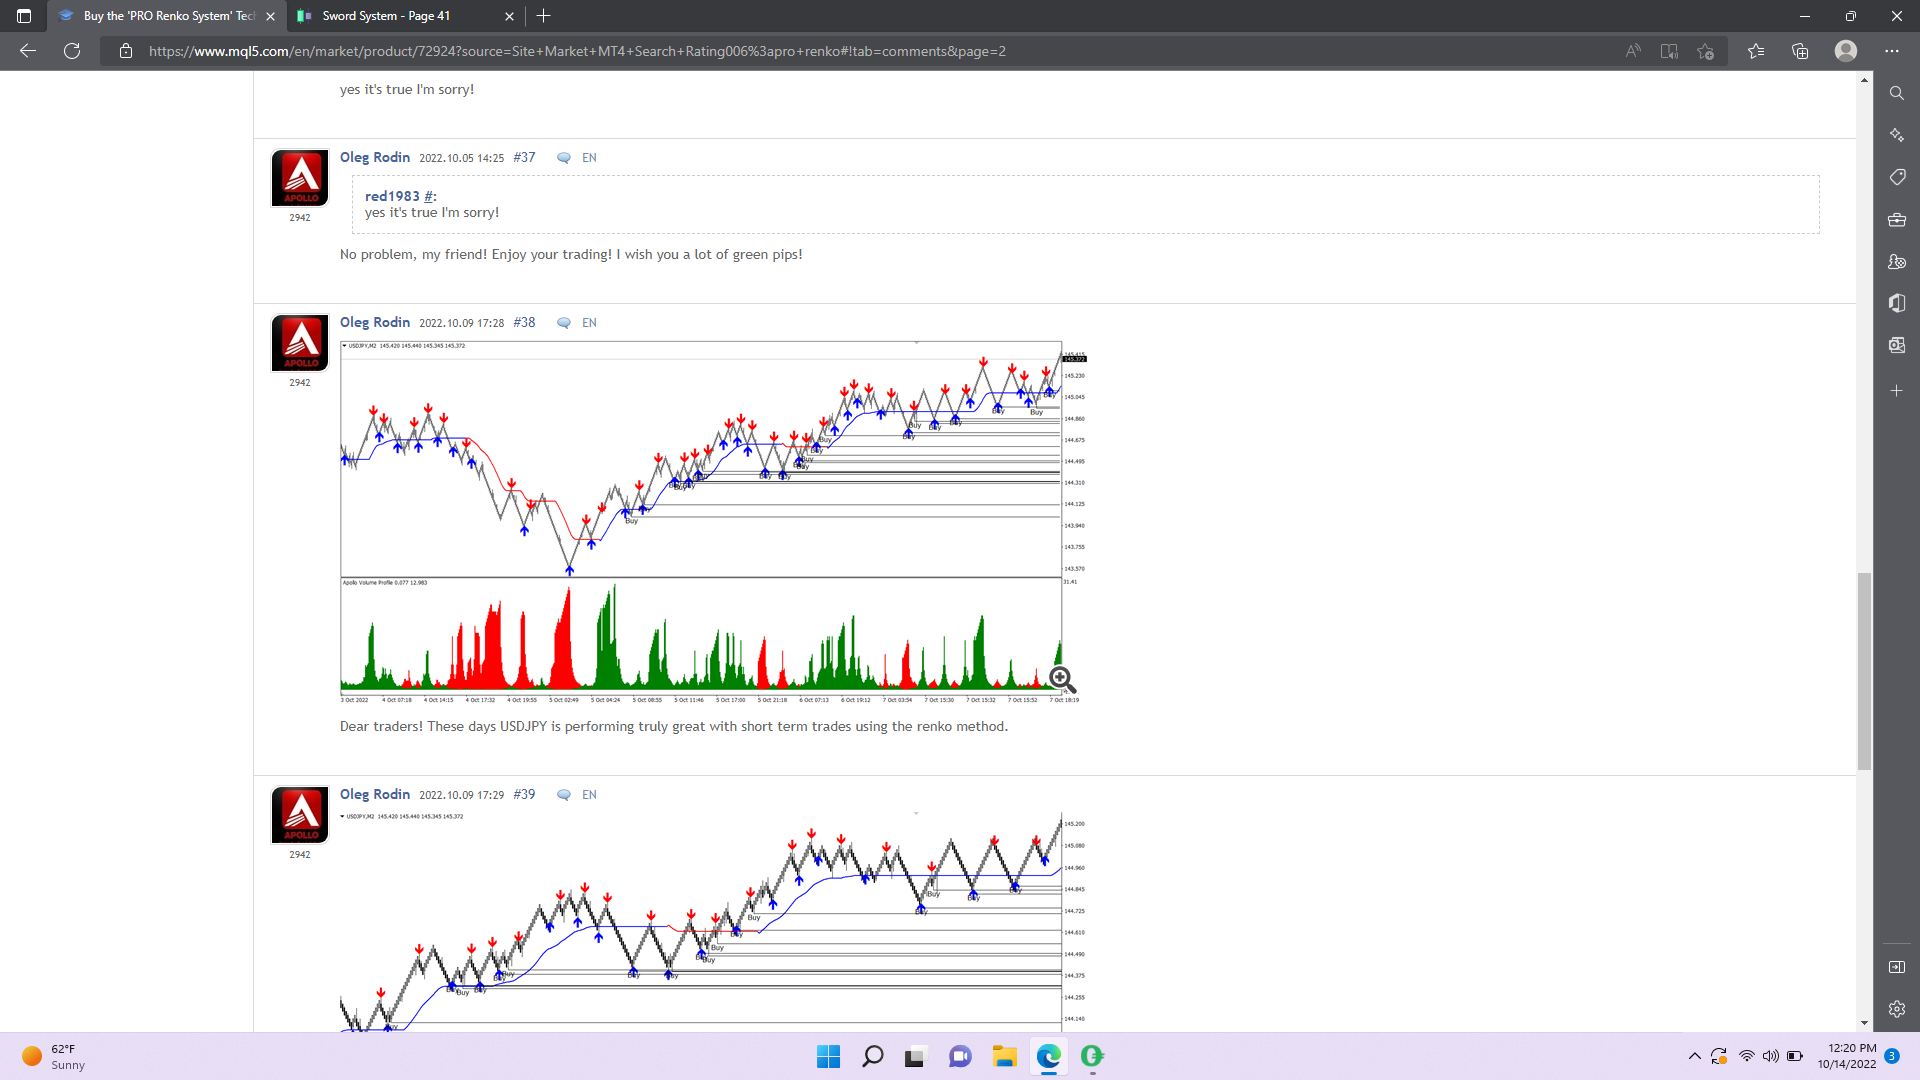Click the Edge sidebar search icon
The width and height of the screenshot is (1920, 1080).
coord(1896,93)
